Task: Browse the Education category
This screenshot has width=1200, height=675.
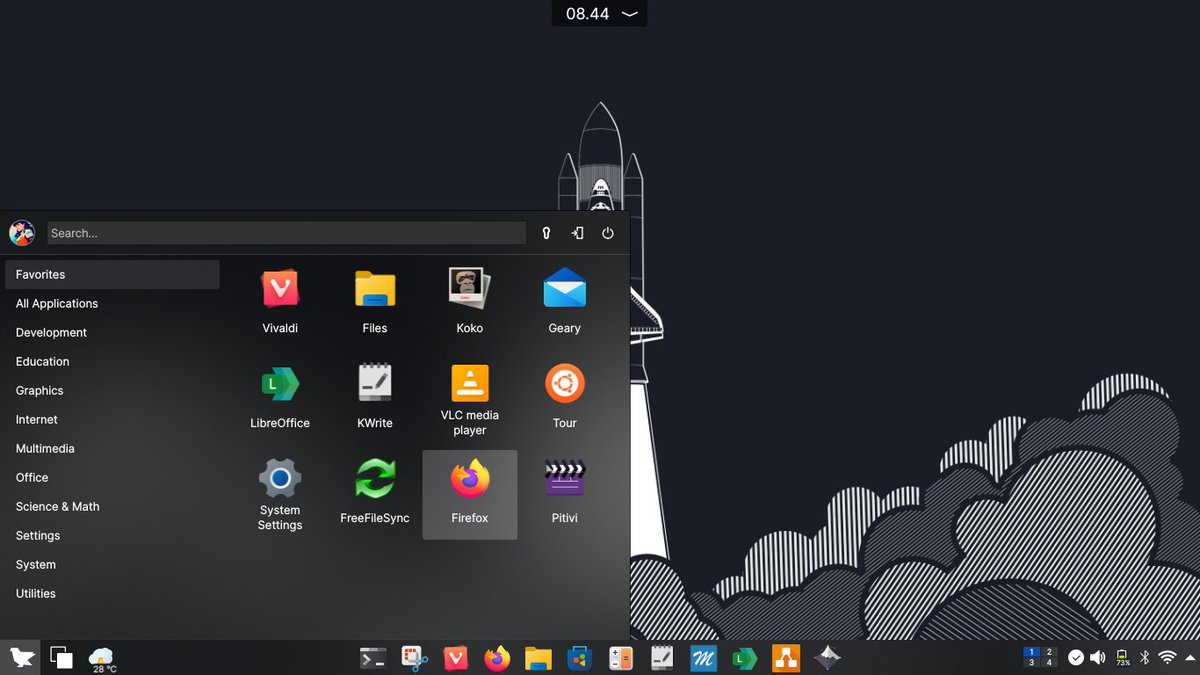Action: 112,361
